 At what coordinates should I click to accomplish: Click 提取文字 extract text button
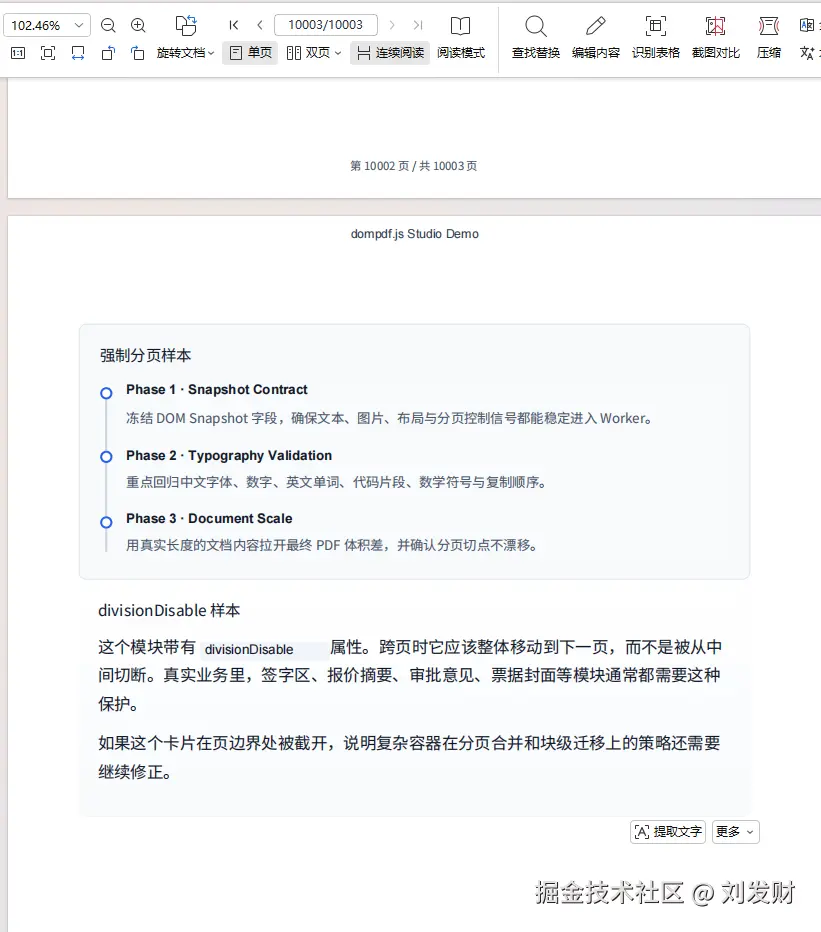pos(668,832)
